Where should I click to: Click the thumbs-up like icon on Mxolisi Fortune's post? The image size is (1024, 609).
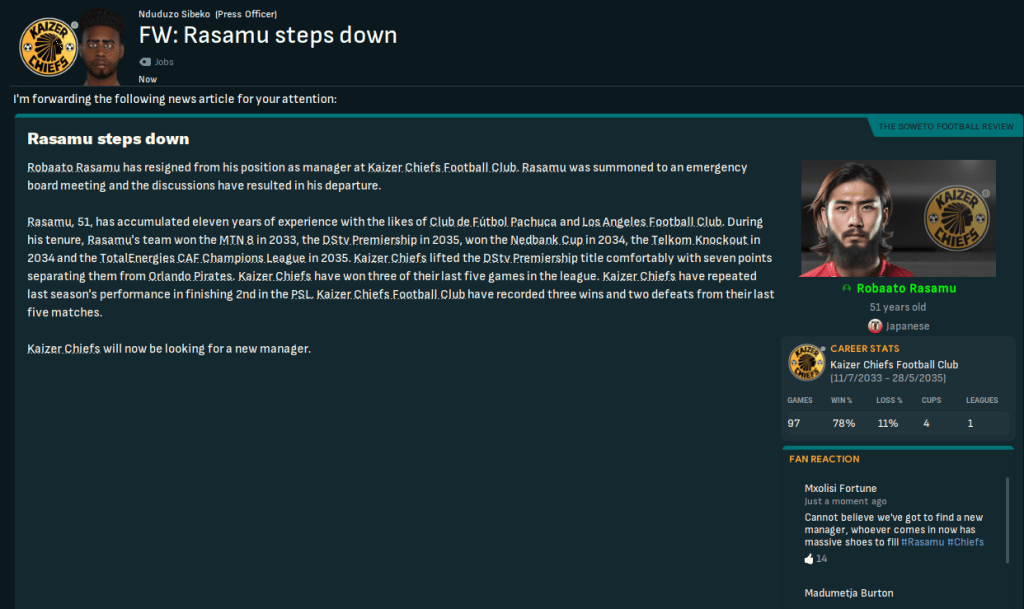[809, 559]
